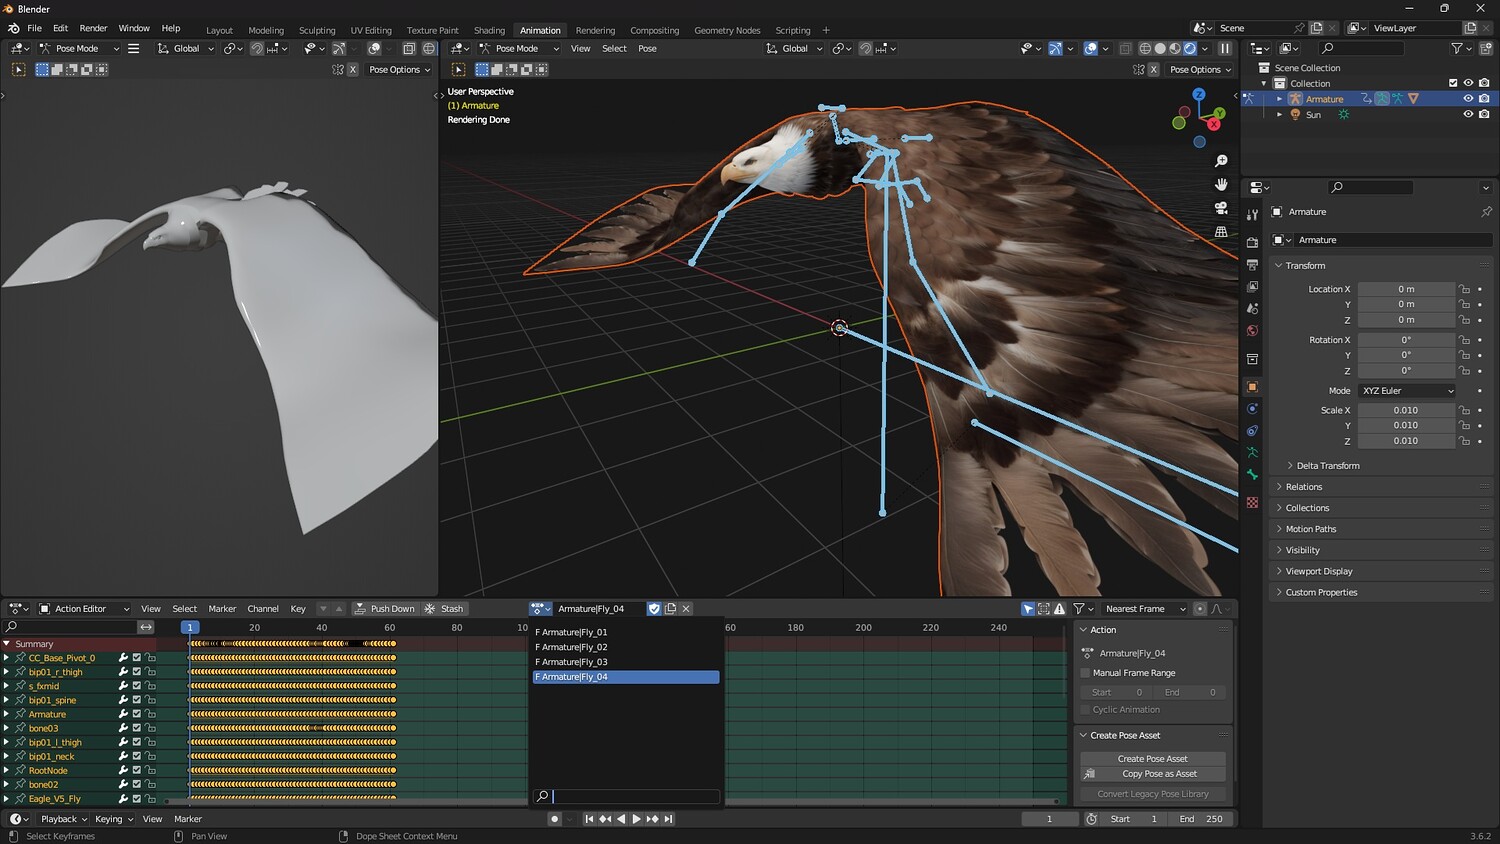The height and width of the screenshot is (844, 1500).
Task: Hide the Armature in the outliner
Action: click(1468, 99)
